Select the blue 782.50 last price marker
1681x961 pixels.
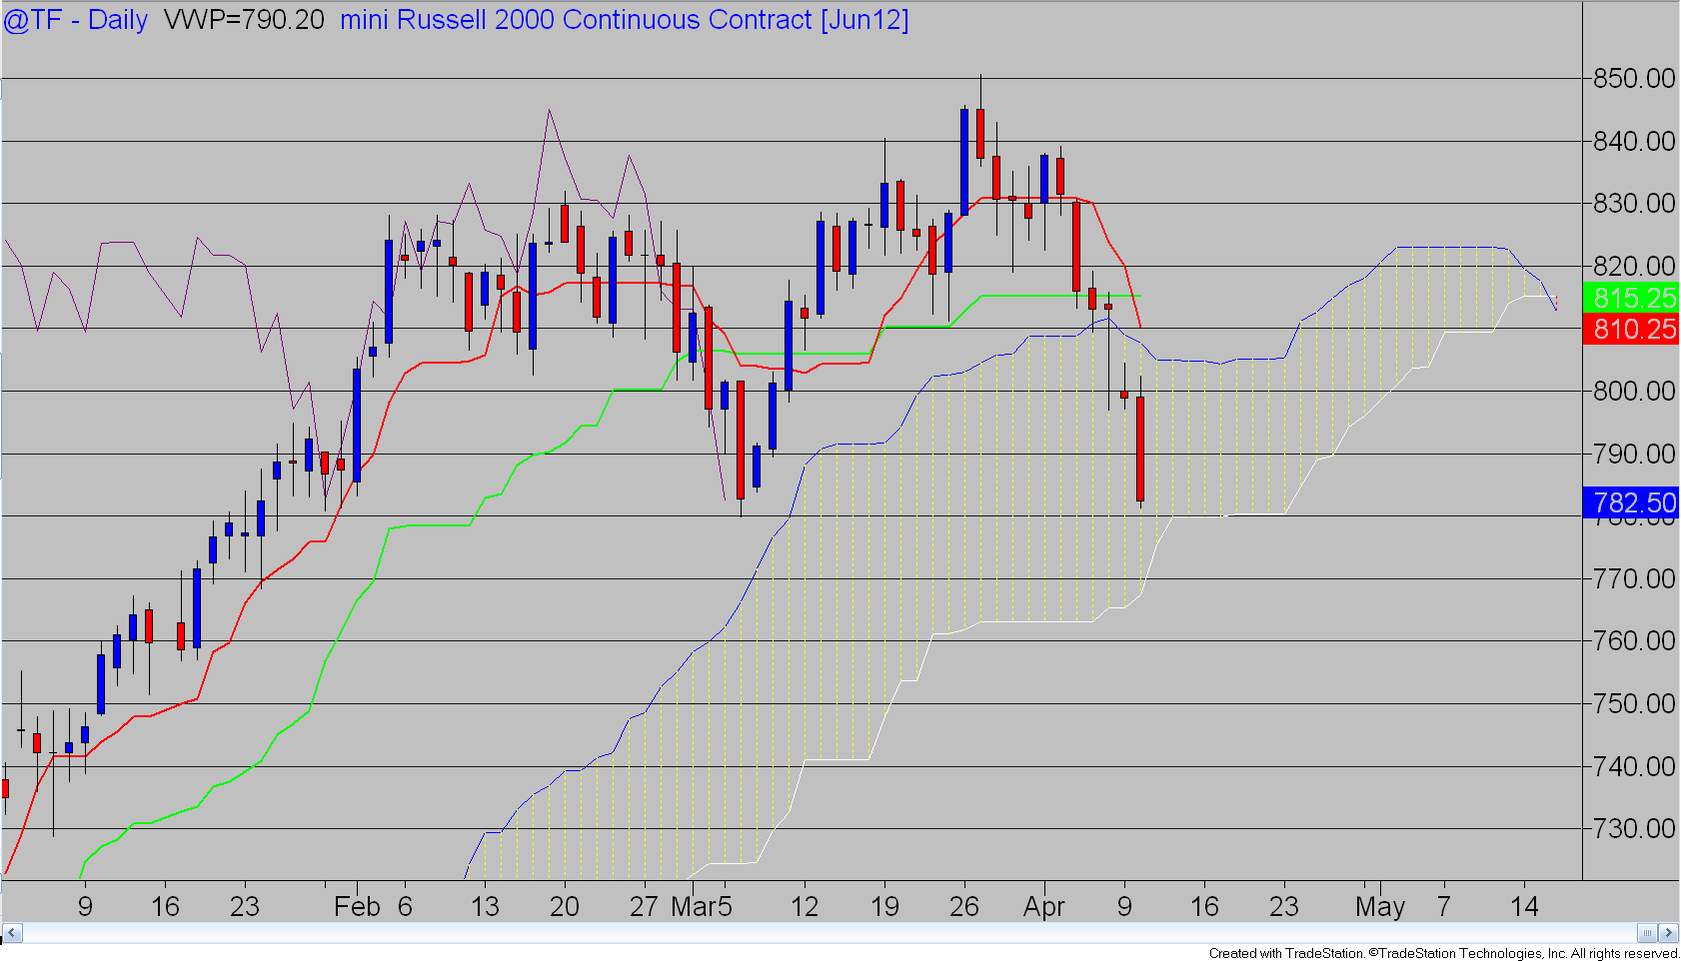tap(1633, 502)
